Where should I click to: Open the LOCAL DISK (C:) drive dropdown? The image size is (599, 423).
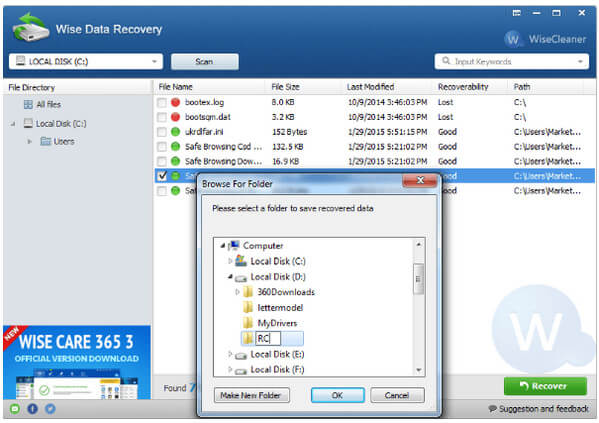click(x=86, y=62)
